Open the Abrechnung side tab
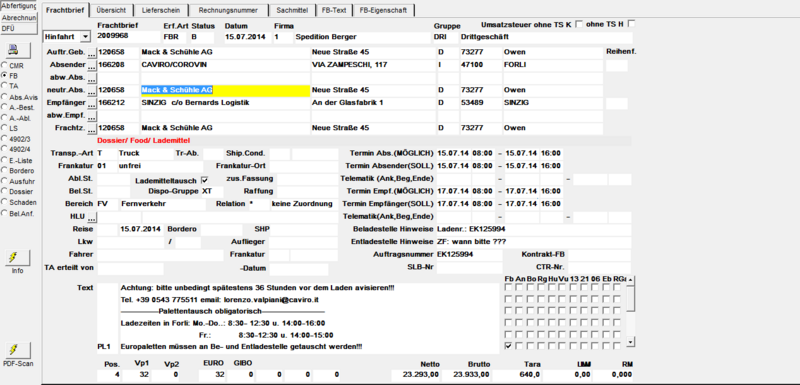Screen dimensions: 800x385 (x=19, y=18)
